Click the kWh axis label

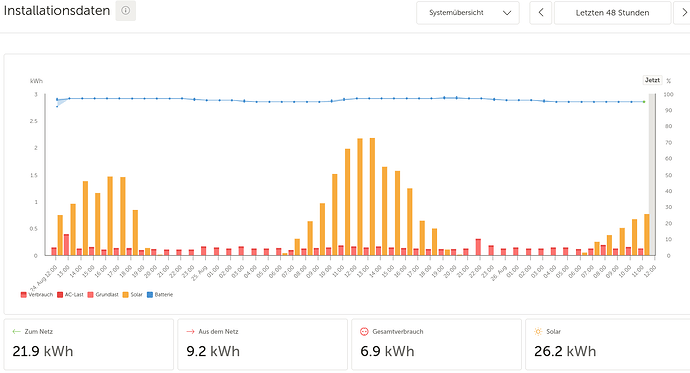tap(36, 81)
